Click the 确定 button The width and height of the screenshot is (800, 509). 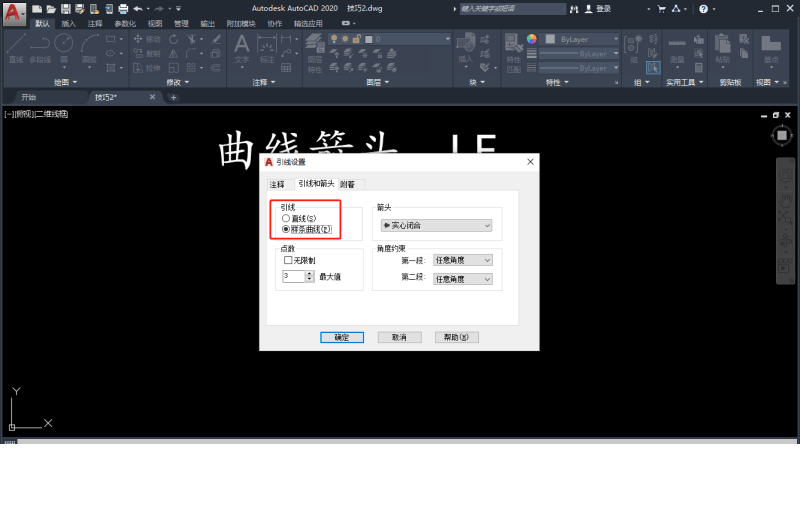point(342,337)
